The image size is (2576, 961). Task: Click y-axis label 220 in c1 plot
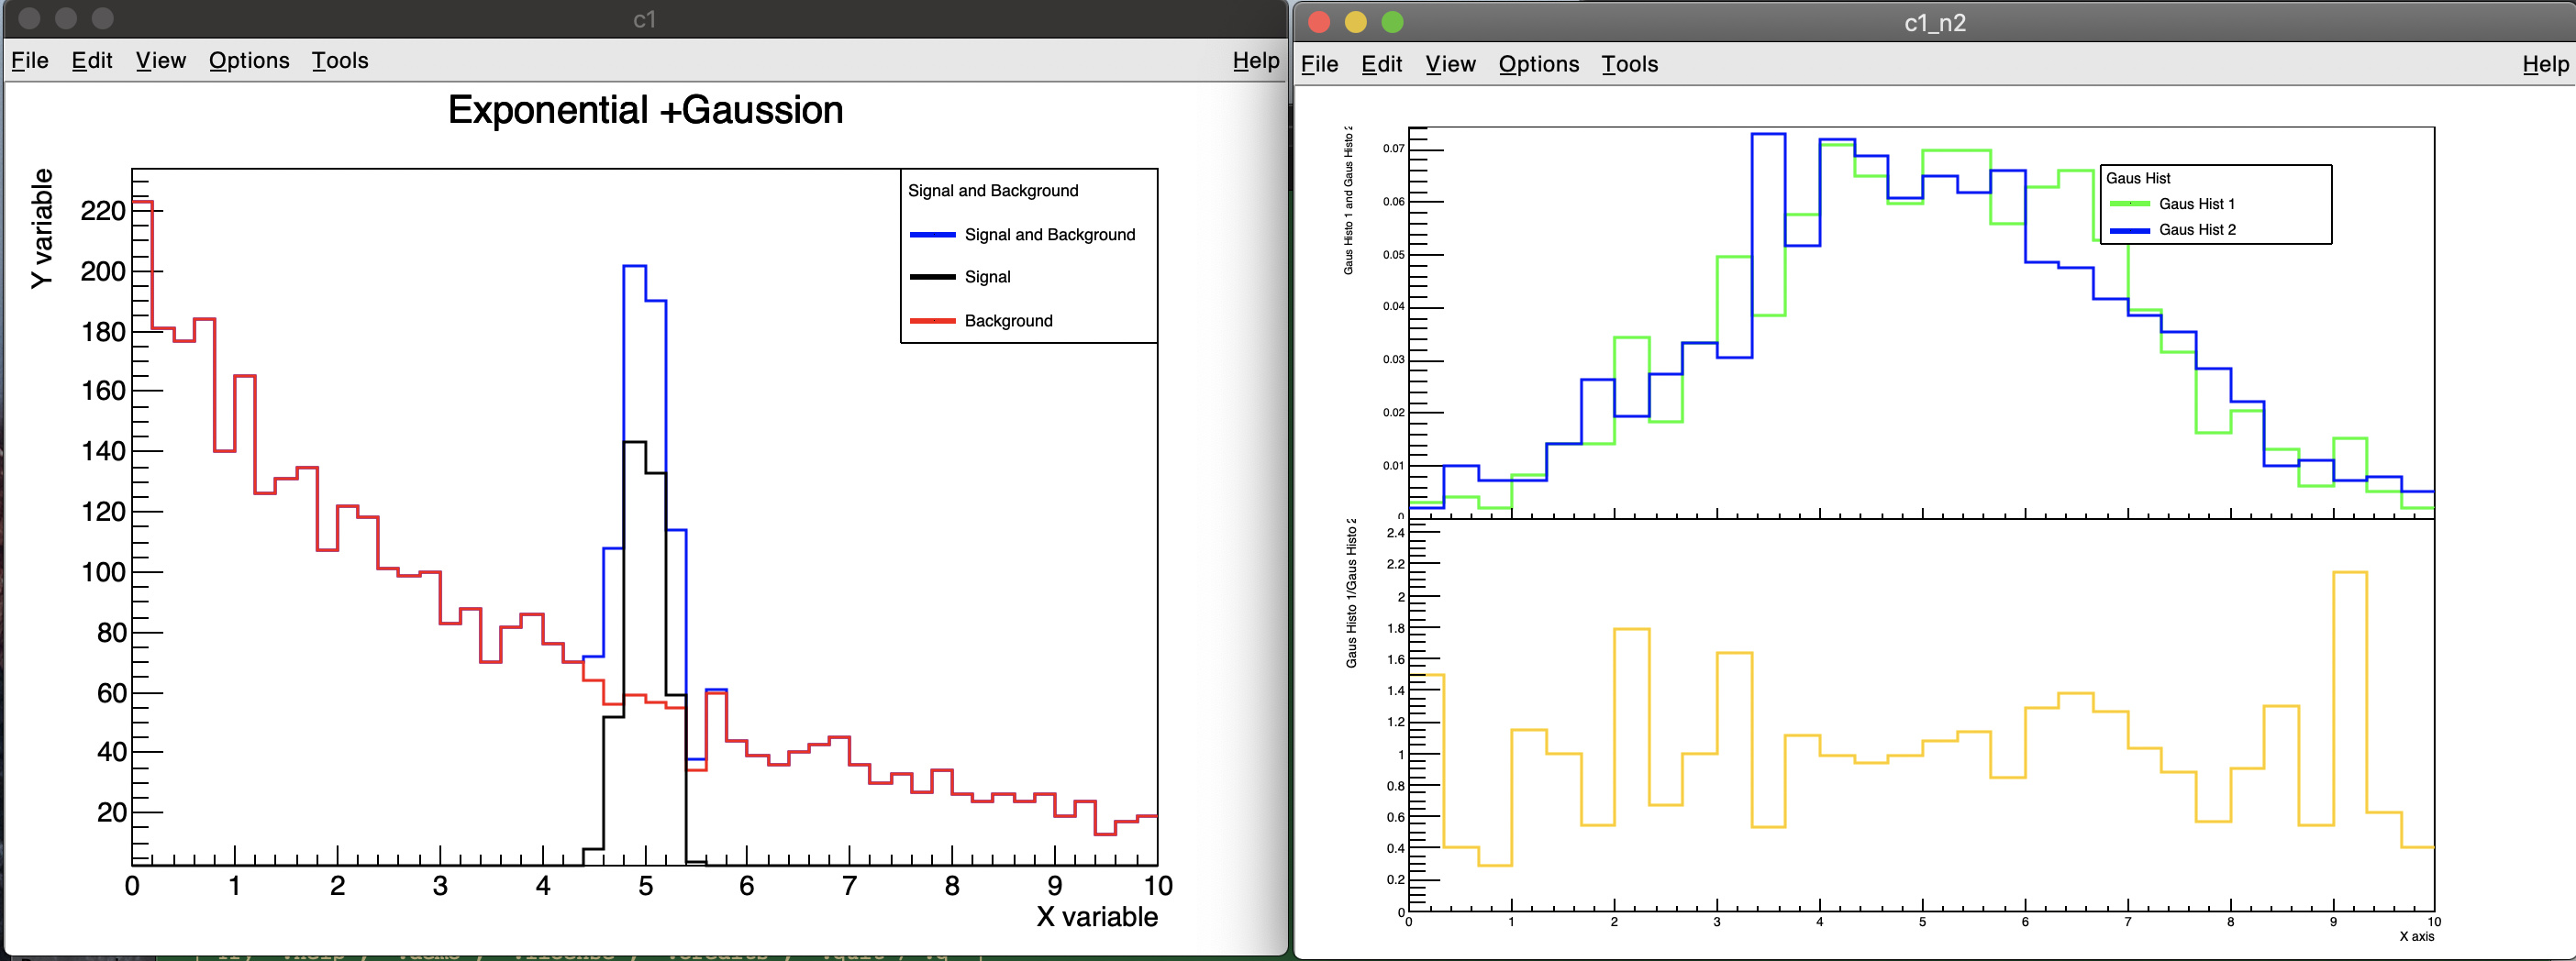tap(103, 211)
